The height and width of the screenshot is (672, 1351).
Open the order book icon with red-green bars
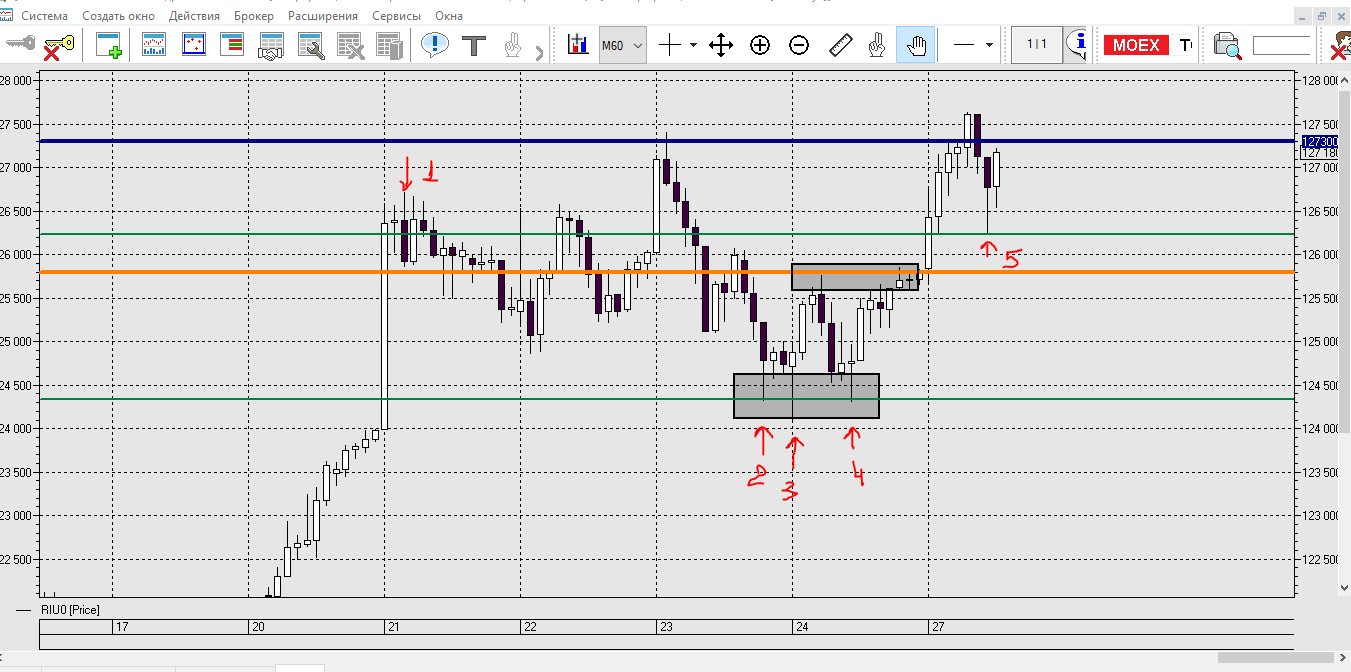tap(232, 45)
